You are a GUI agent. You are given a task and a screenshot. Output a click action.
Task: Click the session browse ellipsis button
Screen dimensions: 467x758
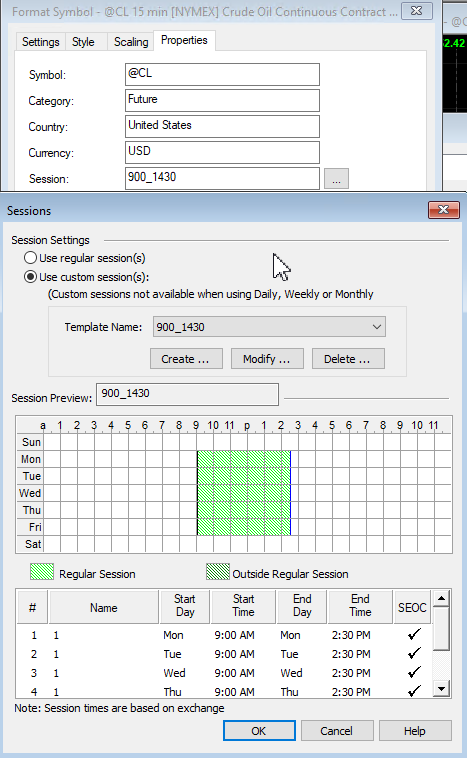(x=336, y=179)
